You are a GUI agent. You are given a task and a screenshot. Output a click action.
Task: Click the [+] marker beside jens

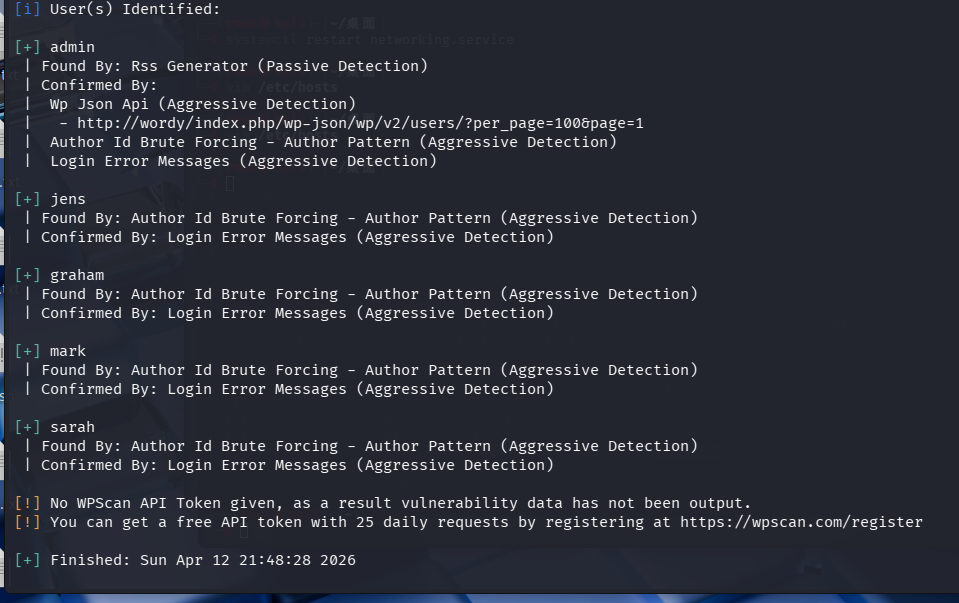(x=27, y=199)
